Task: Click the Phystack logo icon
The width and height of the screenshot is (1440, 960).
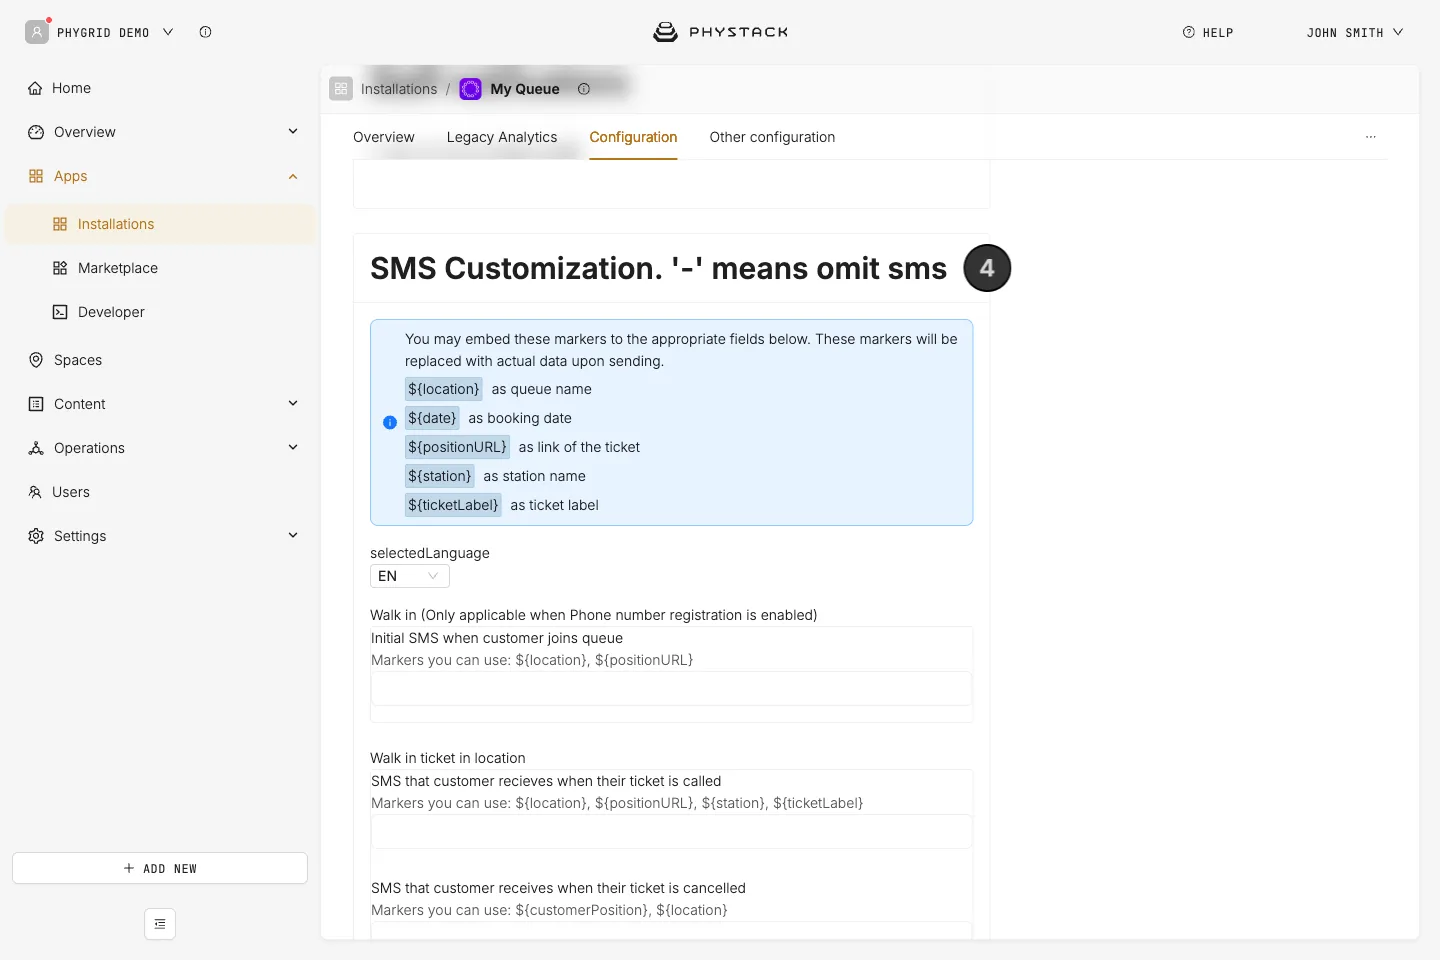Action: [665, 32]
